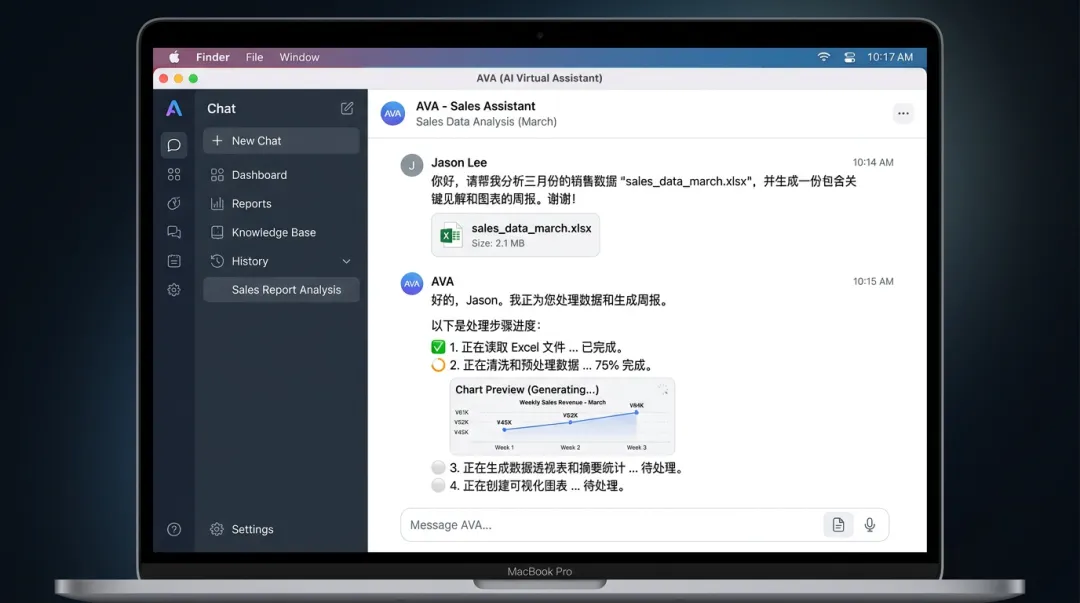Open Control Center in the menu bar

849,57
